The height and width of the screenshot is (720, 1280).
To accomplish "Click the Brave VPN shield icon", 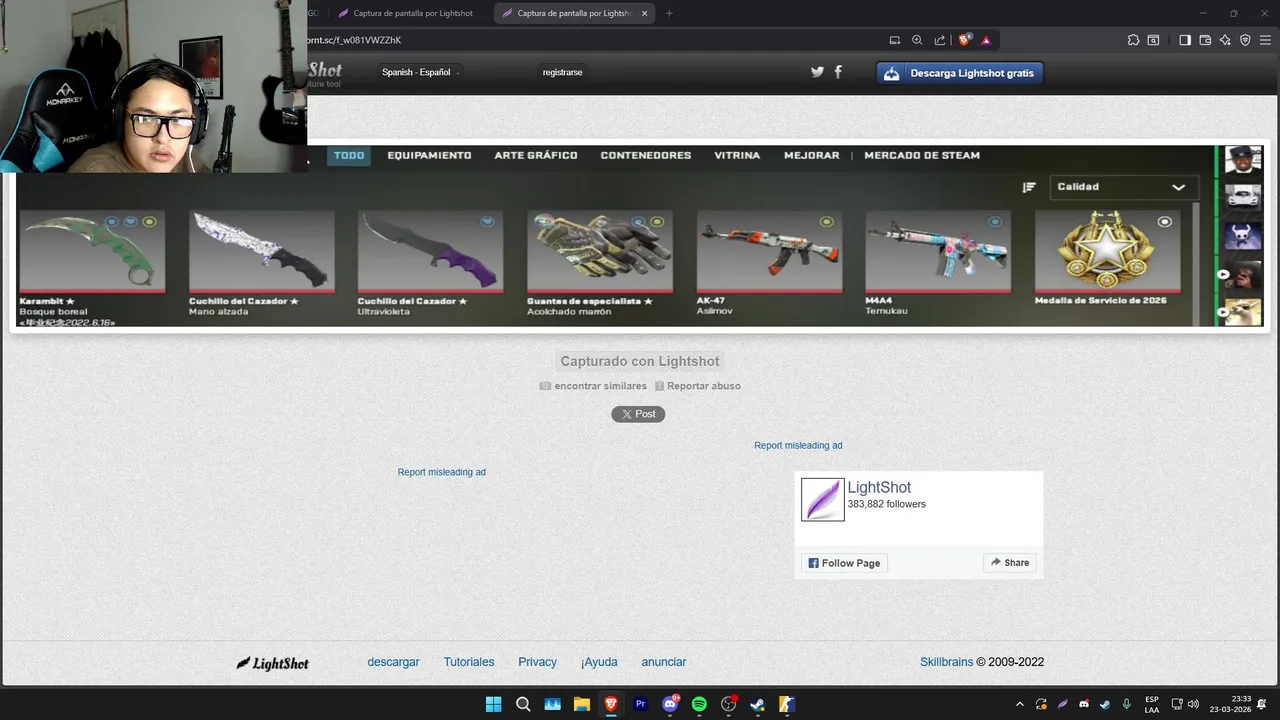I will click(x=1245, y=40).
